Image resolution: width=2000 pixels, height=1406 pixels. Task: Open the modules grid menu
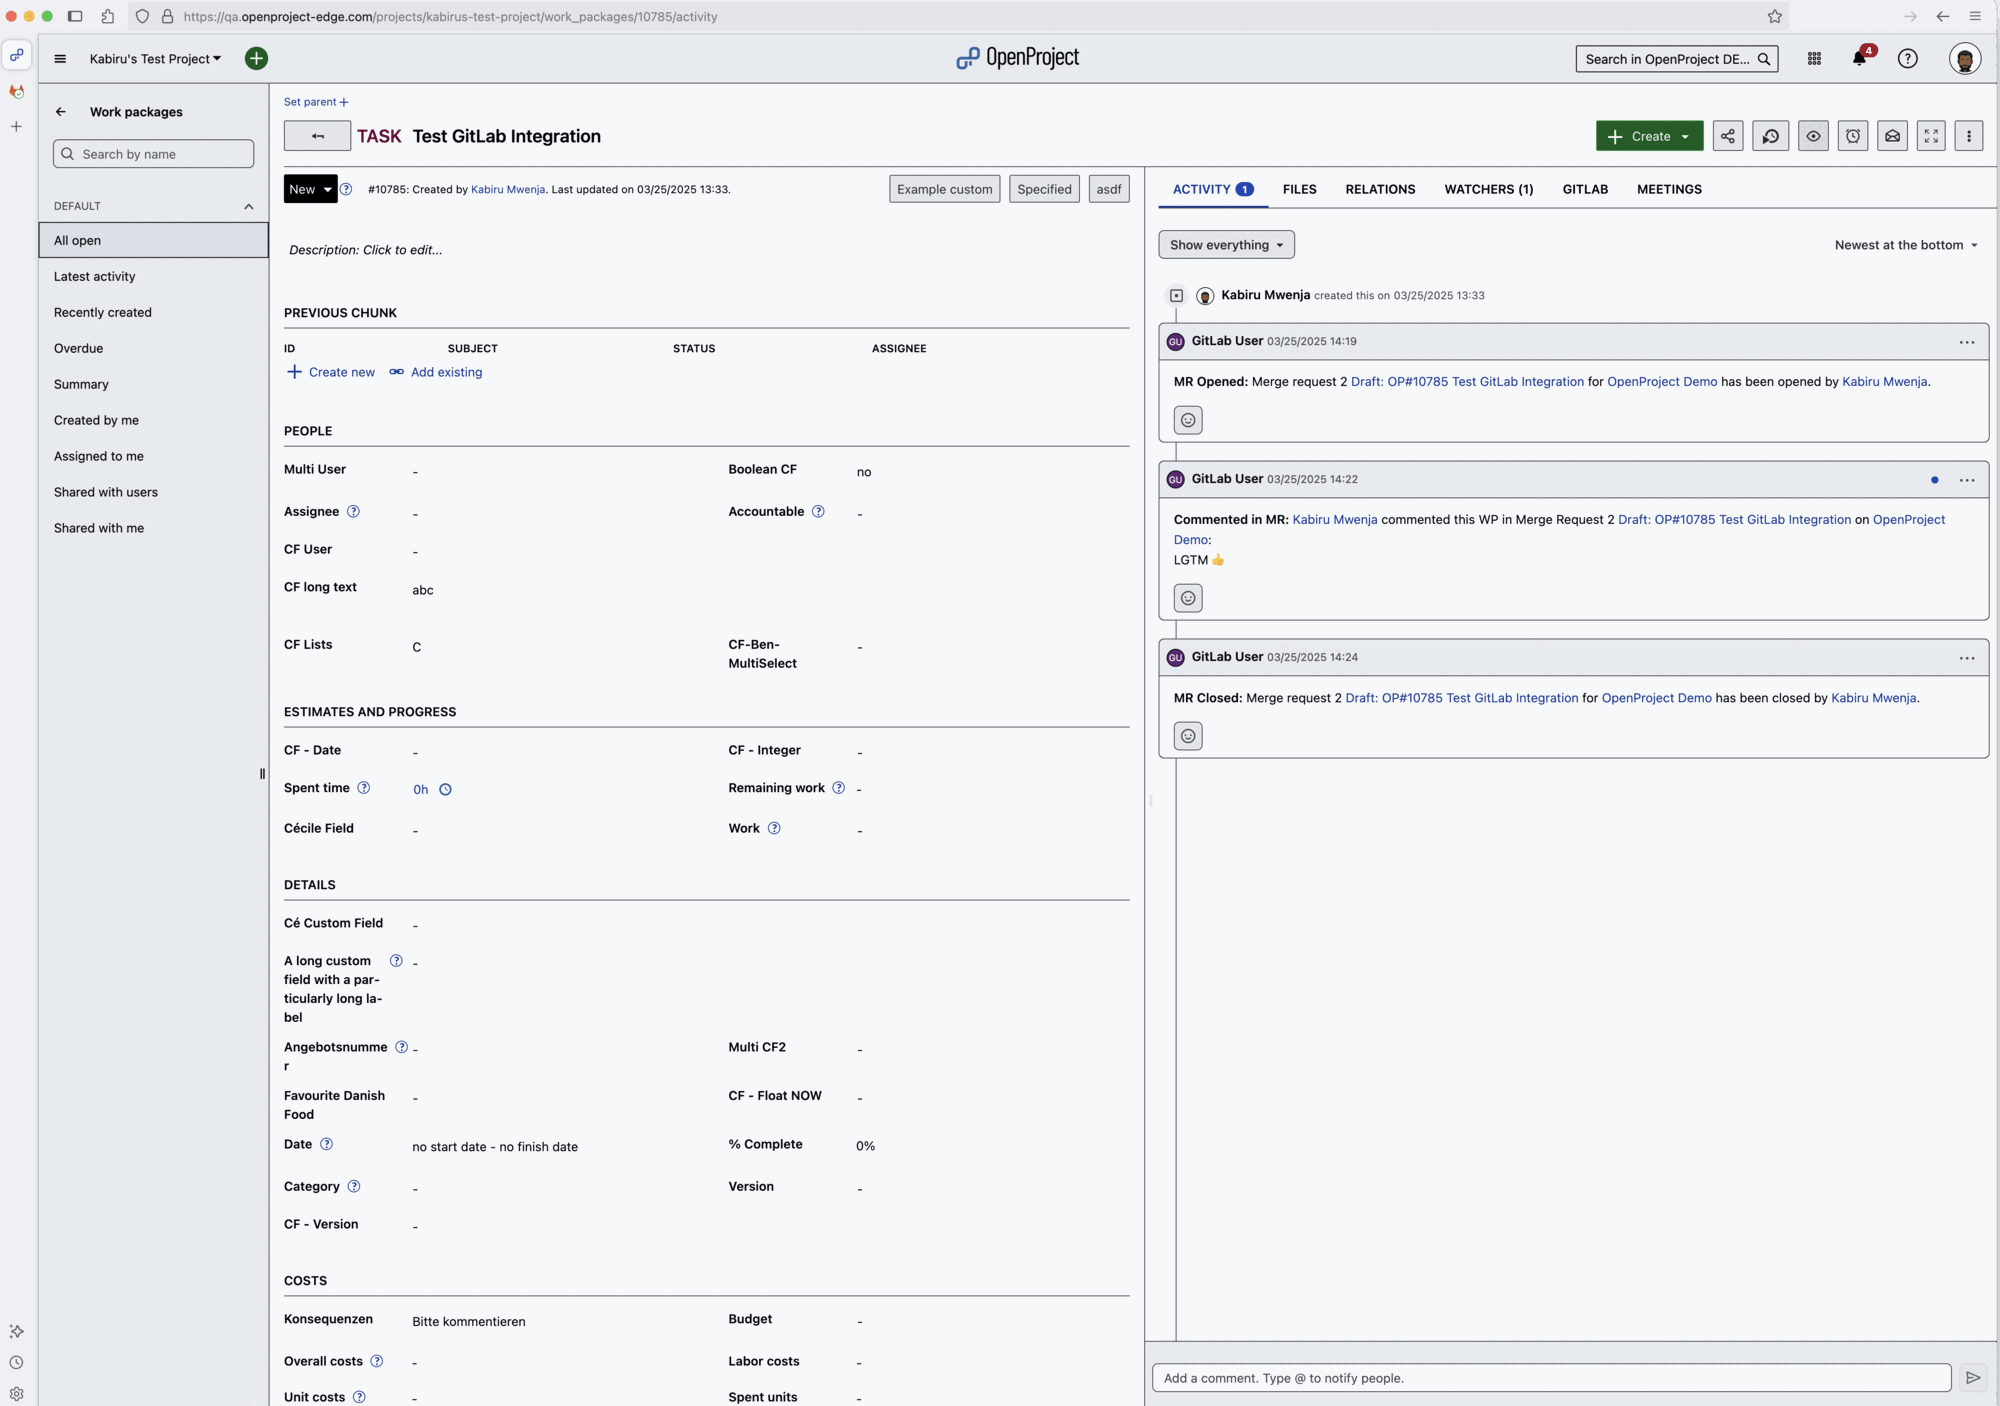pos(1815,58)
